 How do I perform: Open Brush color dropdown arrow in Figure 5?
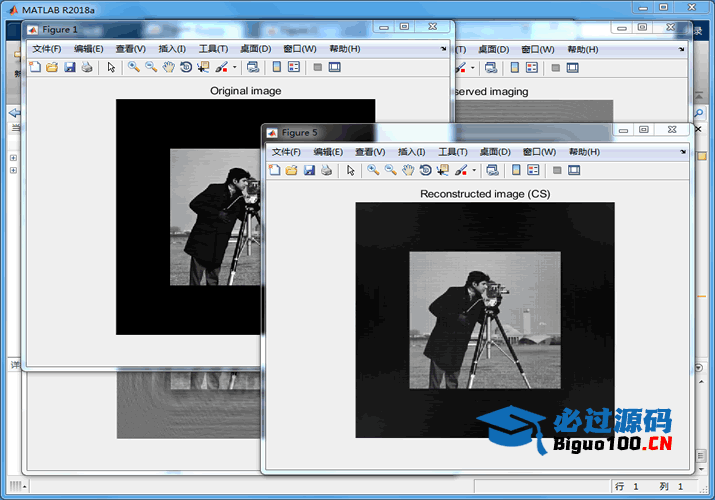tap(474, 170)
